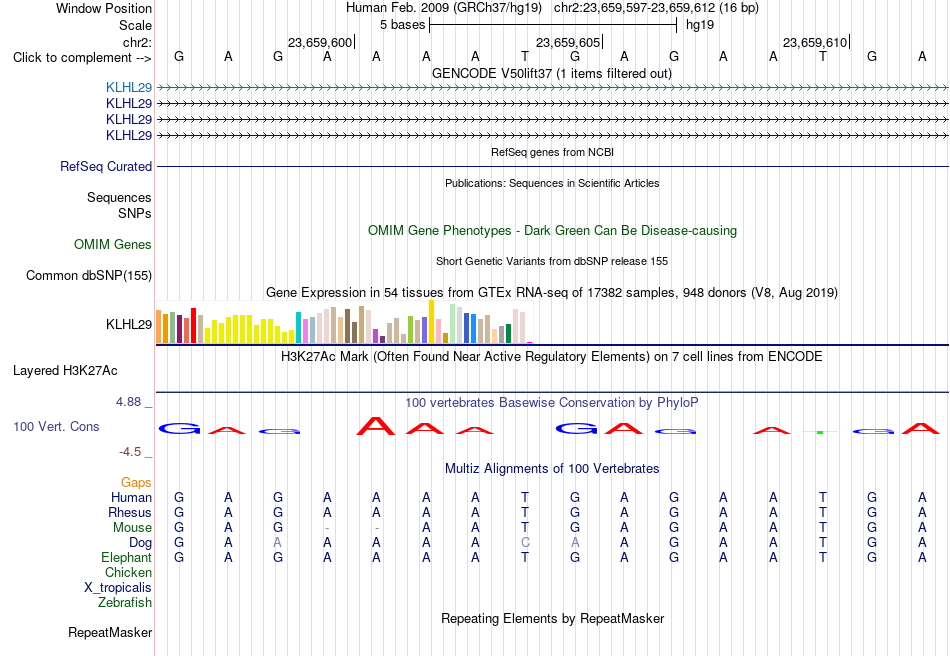
Task: Click the 4.88 upper axis value
Action: point(128,402)
